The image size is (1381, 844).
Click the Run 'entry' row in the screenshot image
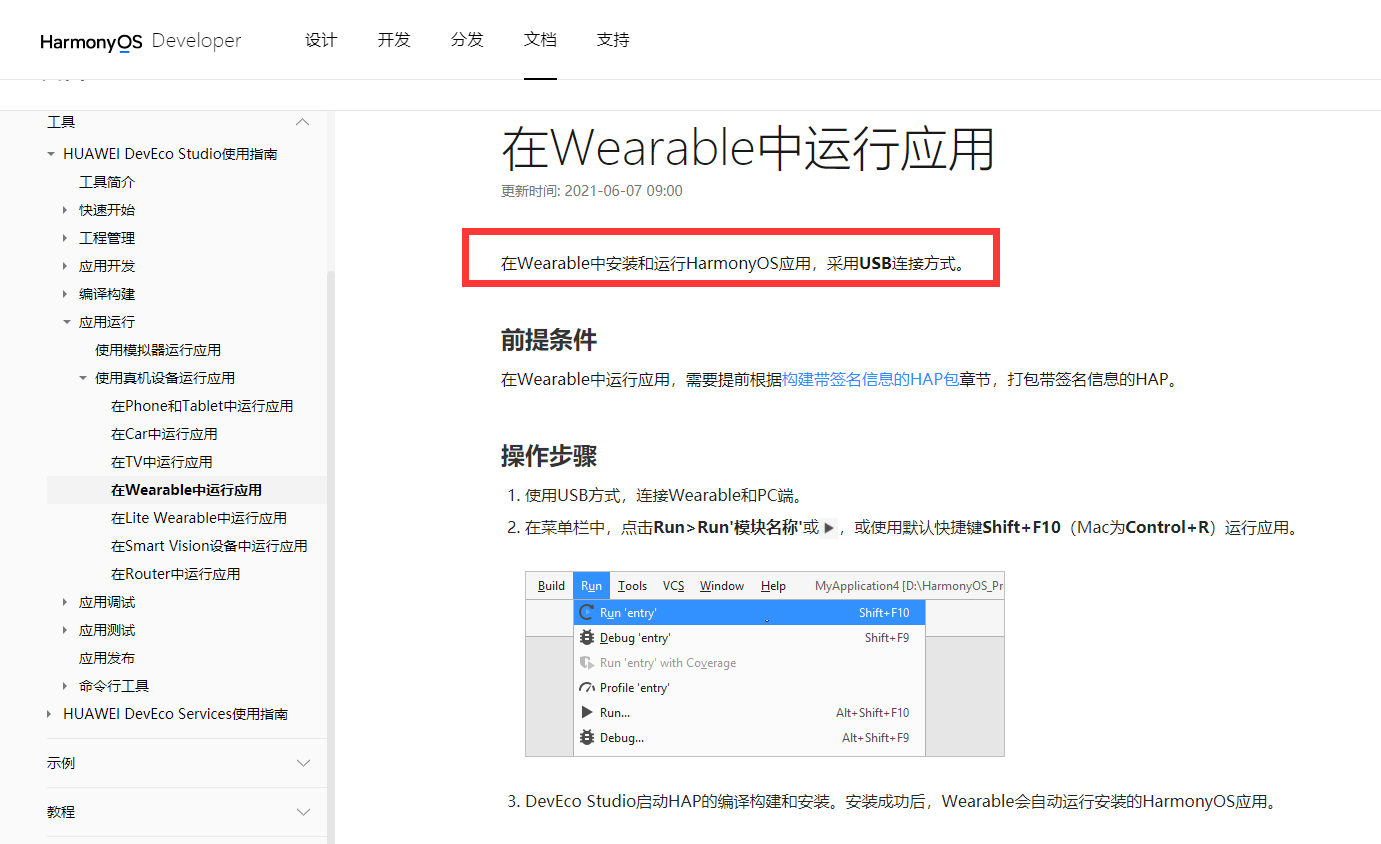749,613
